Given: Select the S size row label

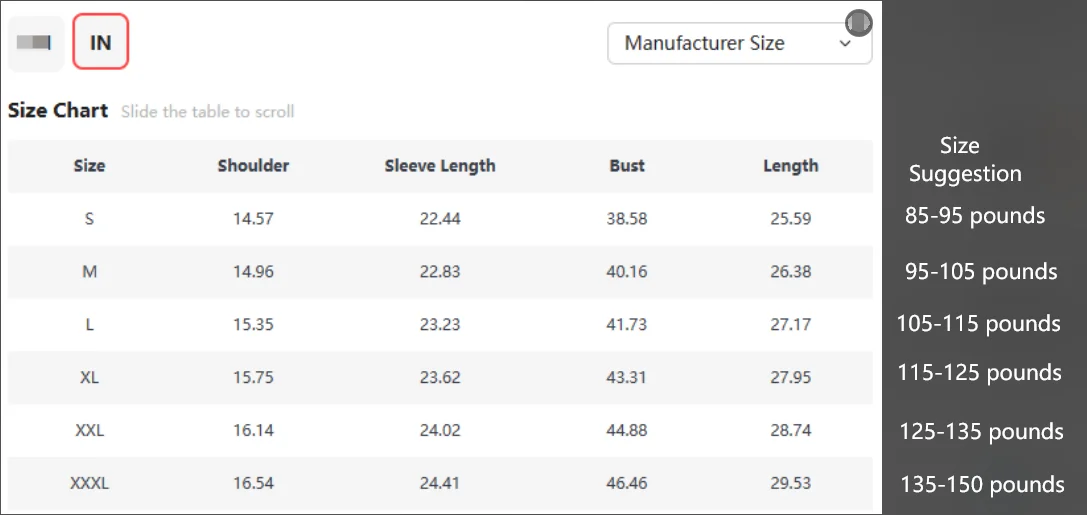Looking at the screenshot, I should tap(89, 218).
